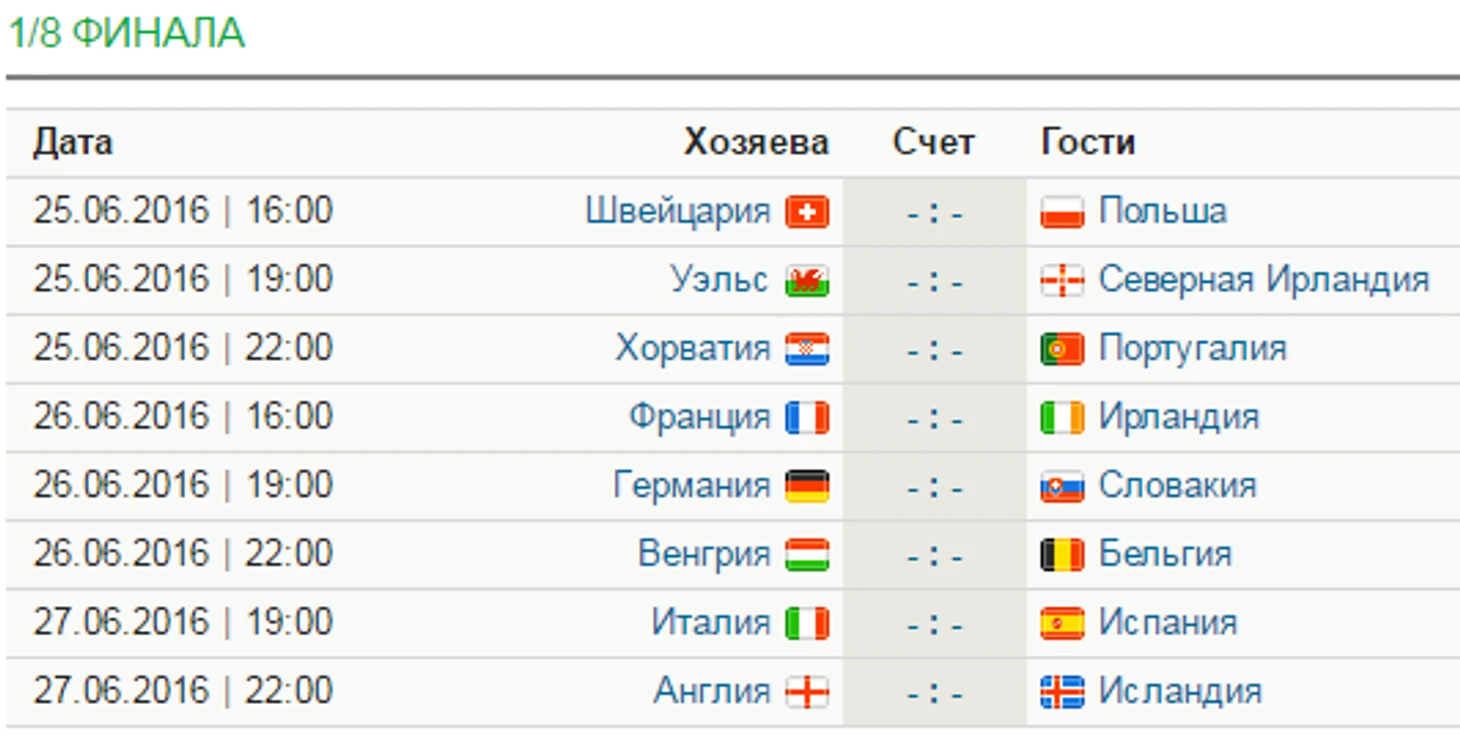Viewport: 1460px width, 752px height.
Task: Click the Germany flag icon
Action: click(x=807, y=486)
